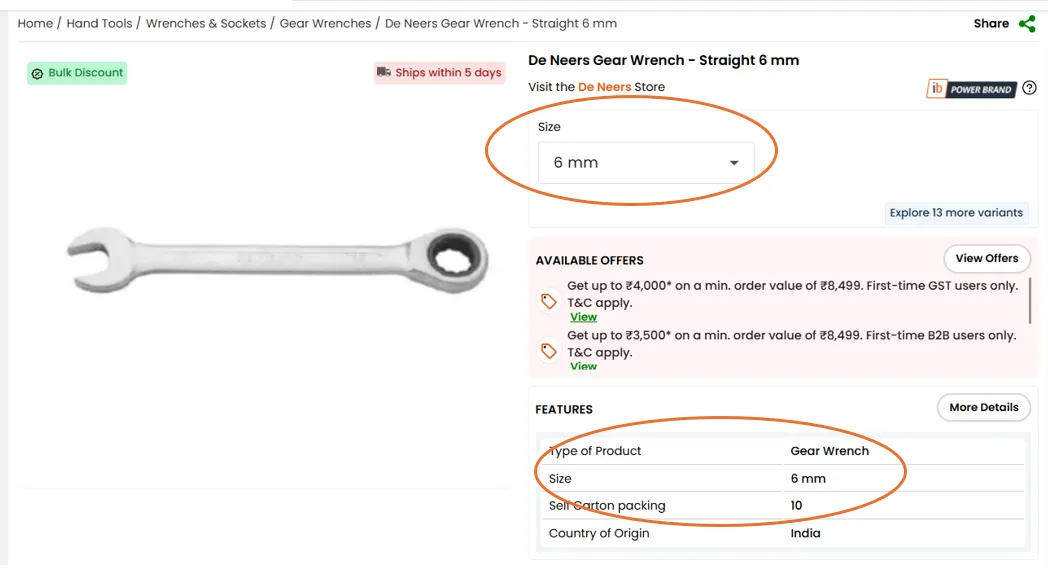Click the More Details button
The image size is (1048, 570).
coord(983,407)
